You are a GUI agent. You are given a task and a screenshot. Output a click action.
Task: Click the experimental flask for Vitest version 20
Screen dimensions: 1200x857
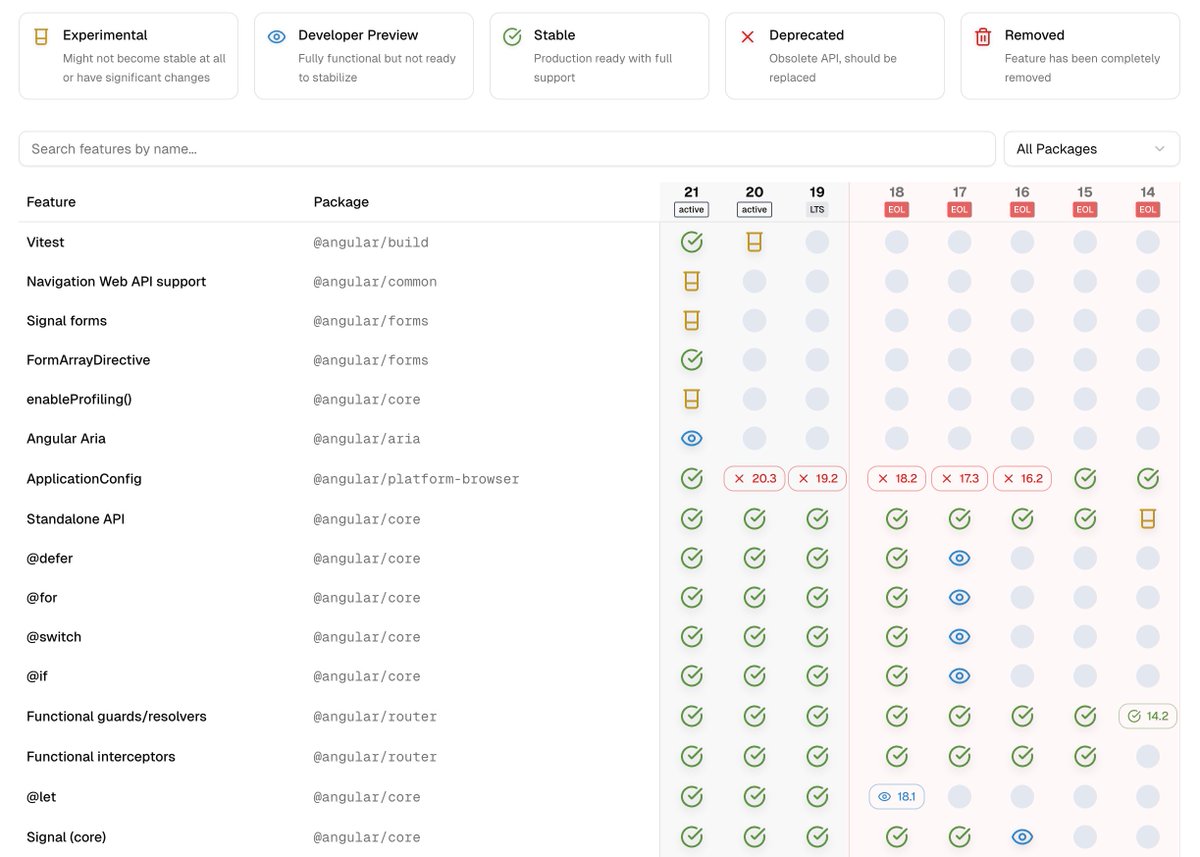coord(754,241)
